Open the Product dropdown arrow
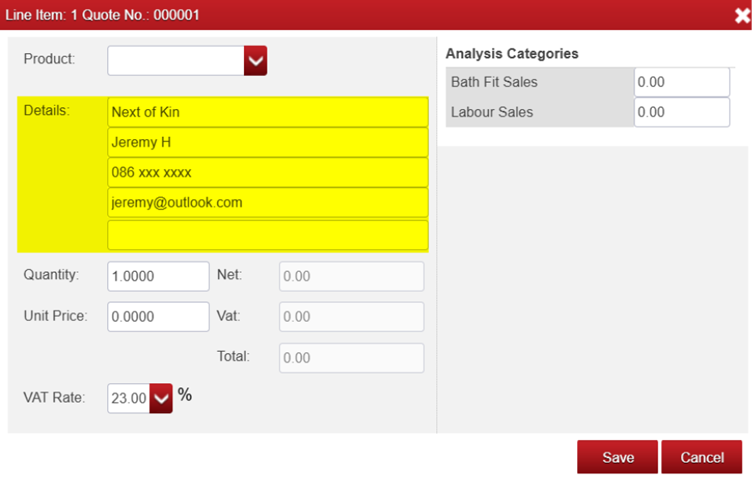 256,61
